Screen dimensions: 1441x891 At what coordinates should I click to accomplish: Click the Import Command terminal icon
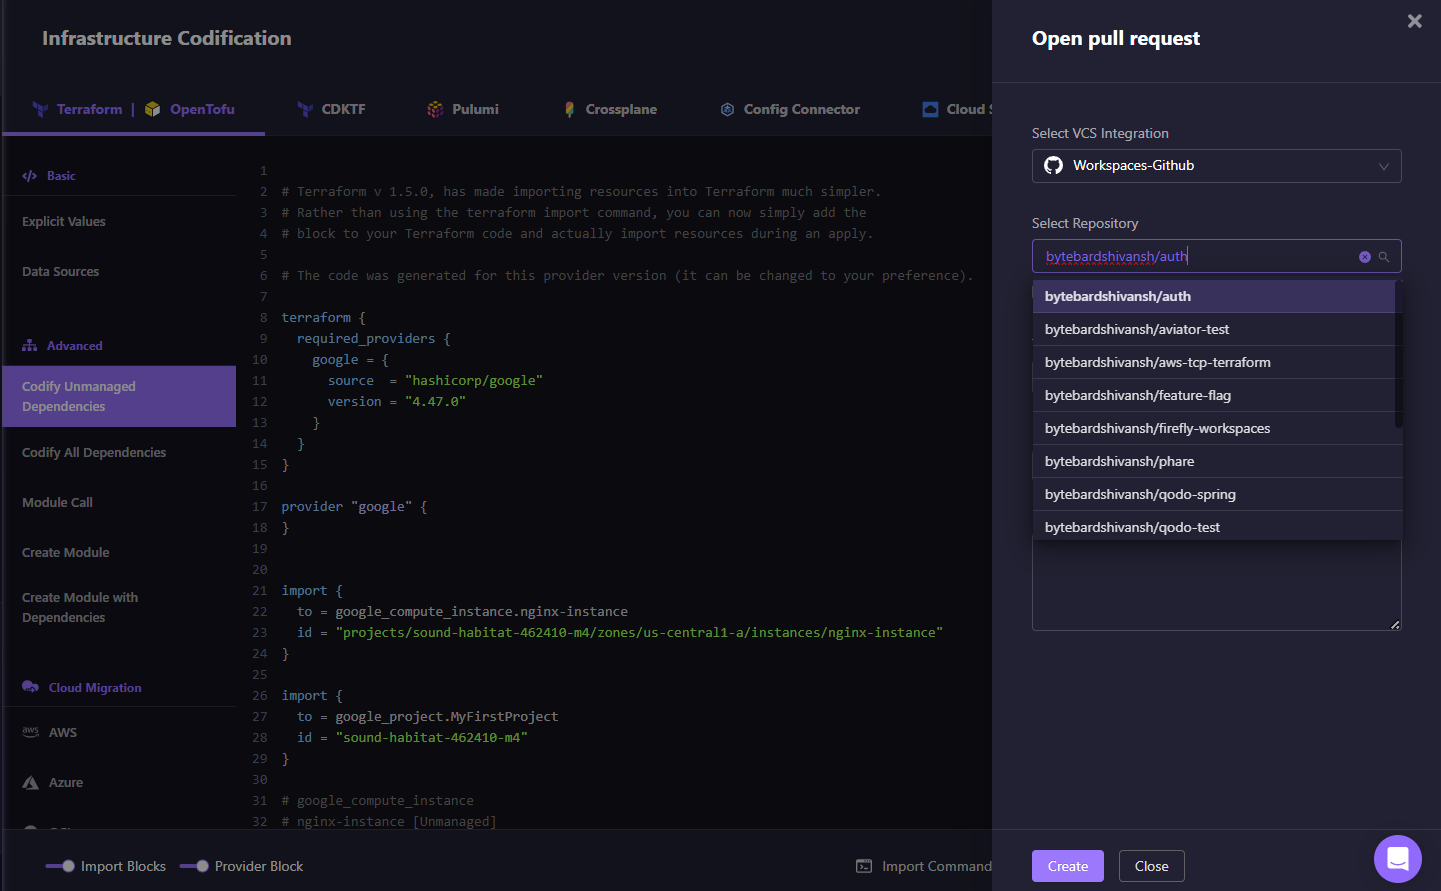[864, 866]
